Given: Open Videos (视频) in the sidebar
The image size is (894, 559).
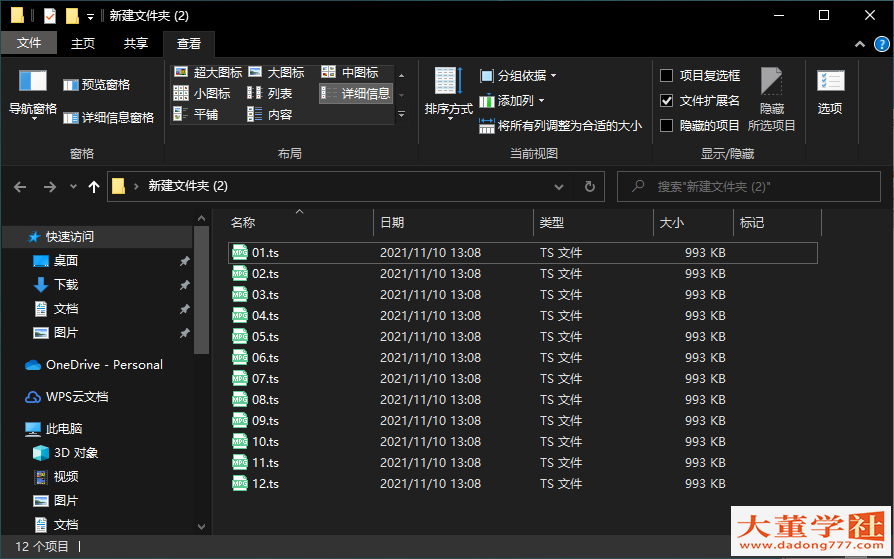Looking at the screenshot, I should tap(56, 477).
